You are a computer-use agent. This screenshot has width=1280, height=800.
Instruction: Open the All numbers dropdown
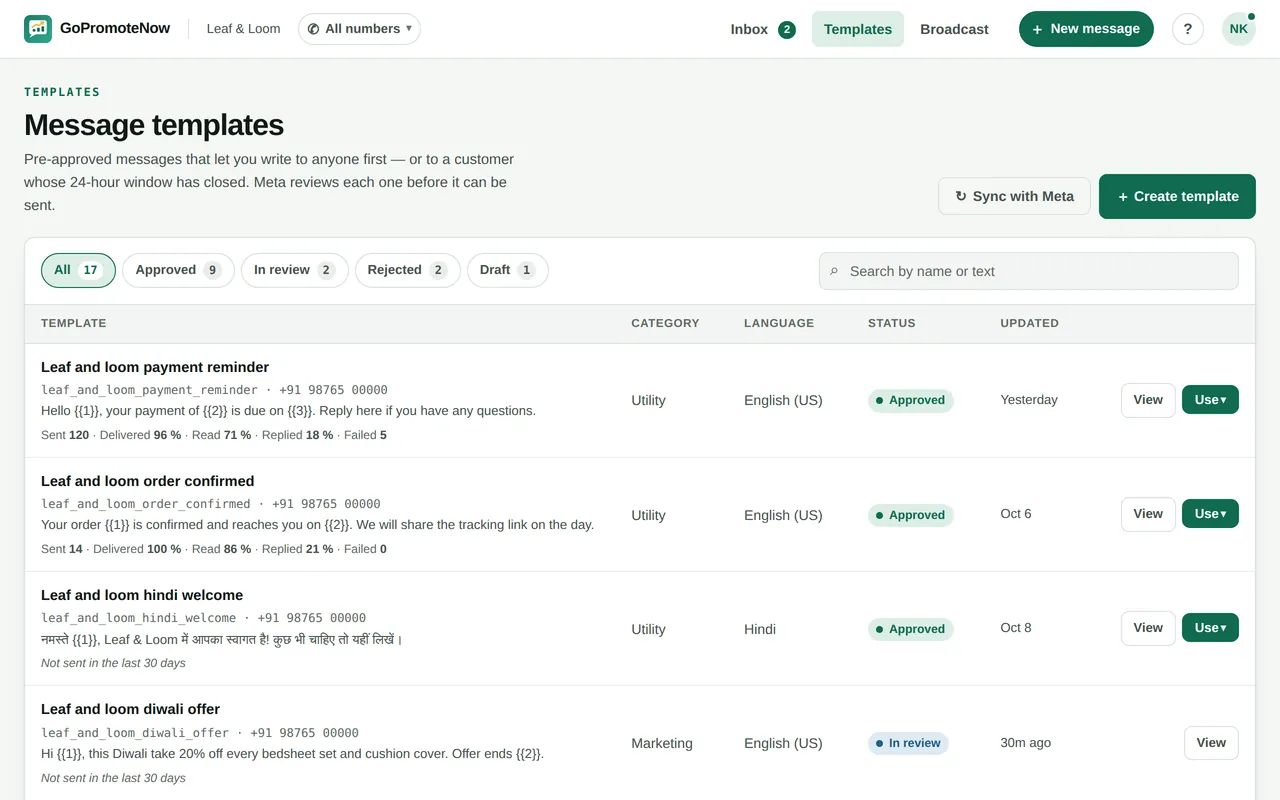point(359,29)
